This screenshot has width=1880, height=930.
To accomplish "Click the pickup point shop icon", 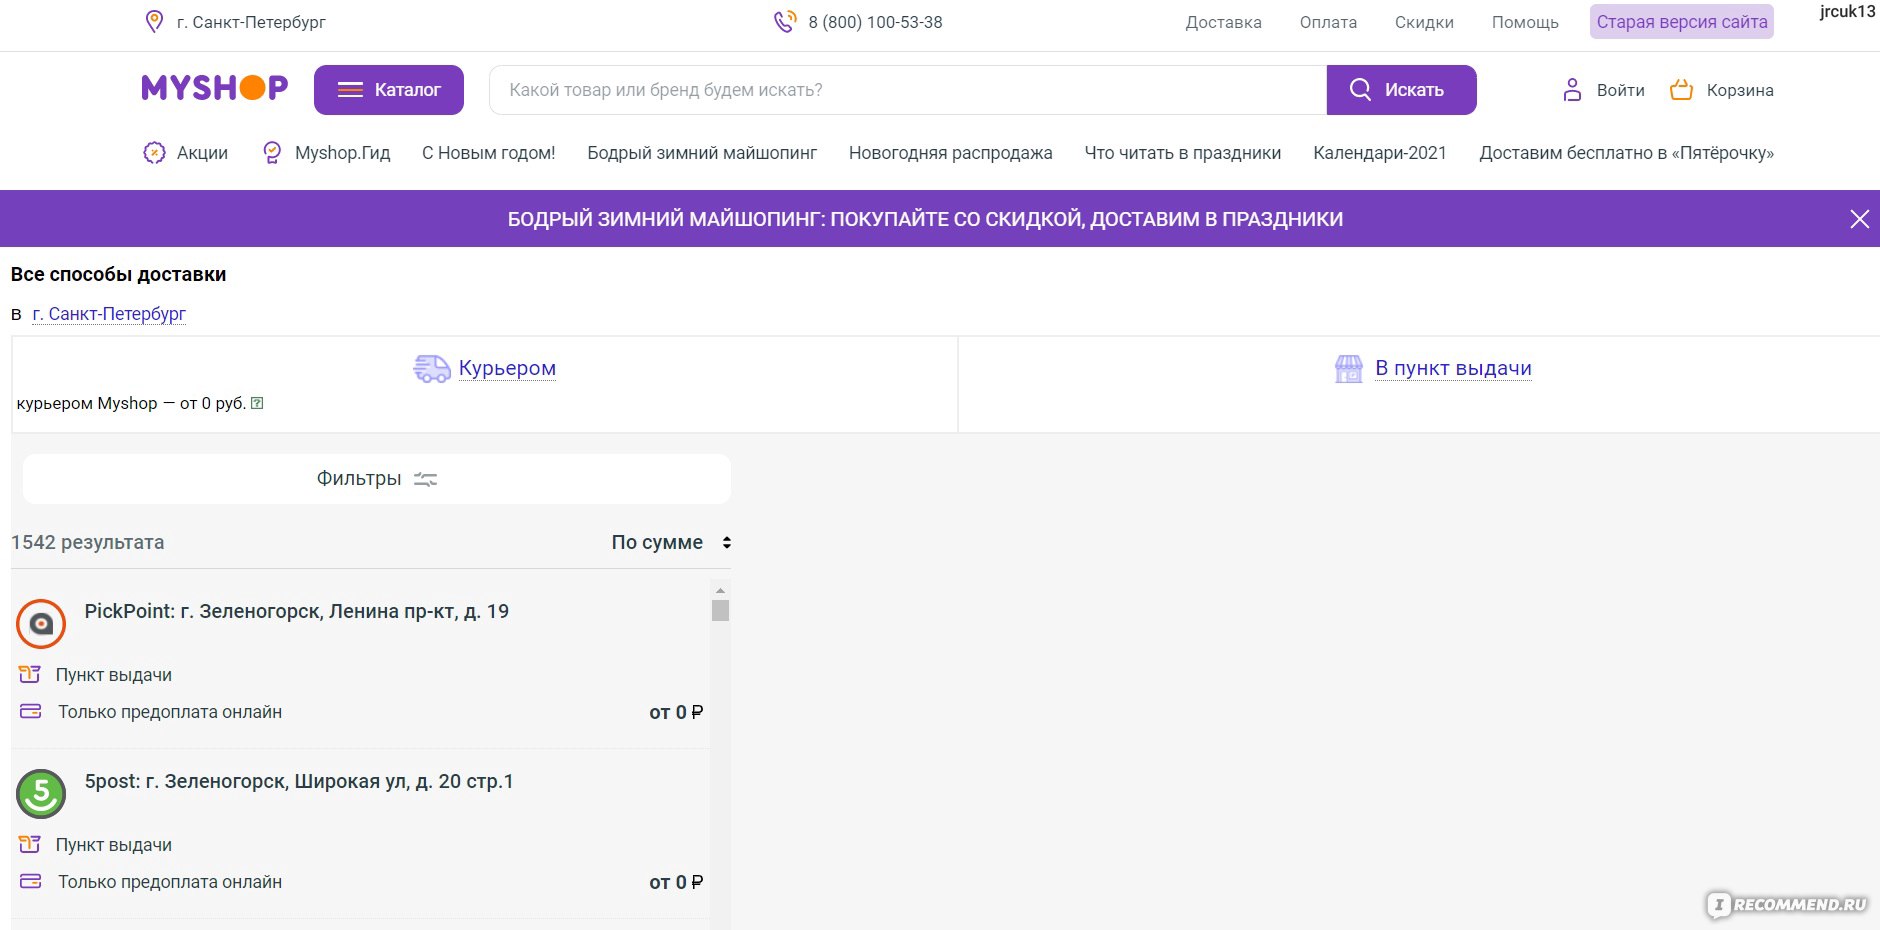I will point(1349,368).
